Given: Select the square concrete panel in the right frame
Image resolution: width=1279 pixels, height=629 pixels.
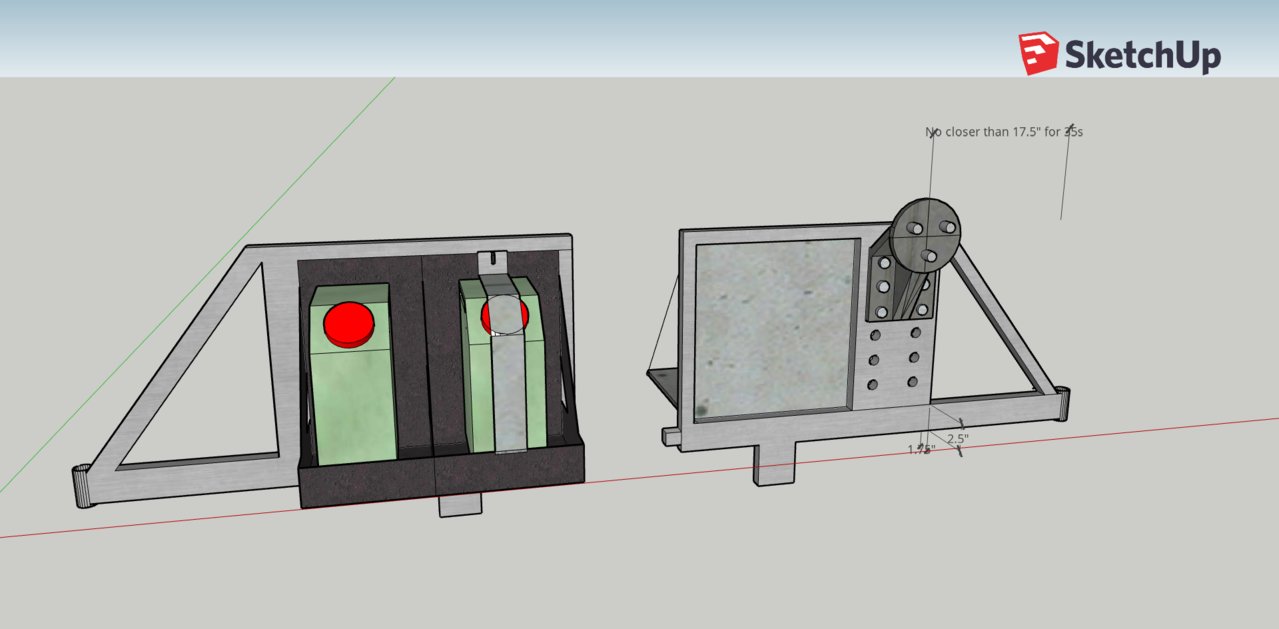Looking at the screenshot, I should pos(775,329).
